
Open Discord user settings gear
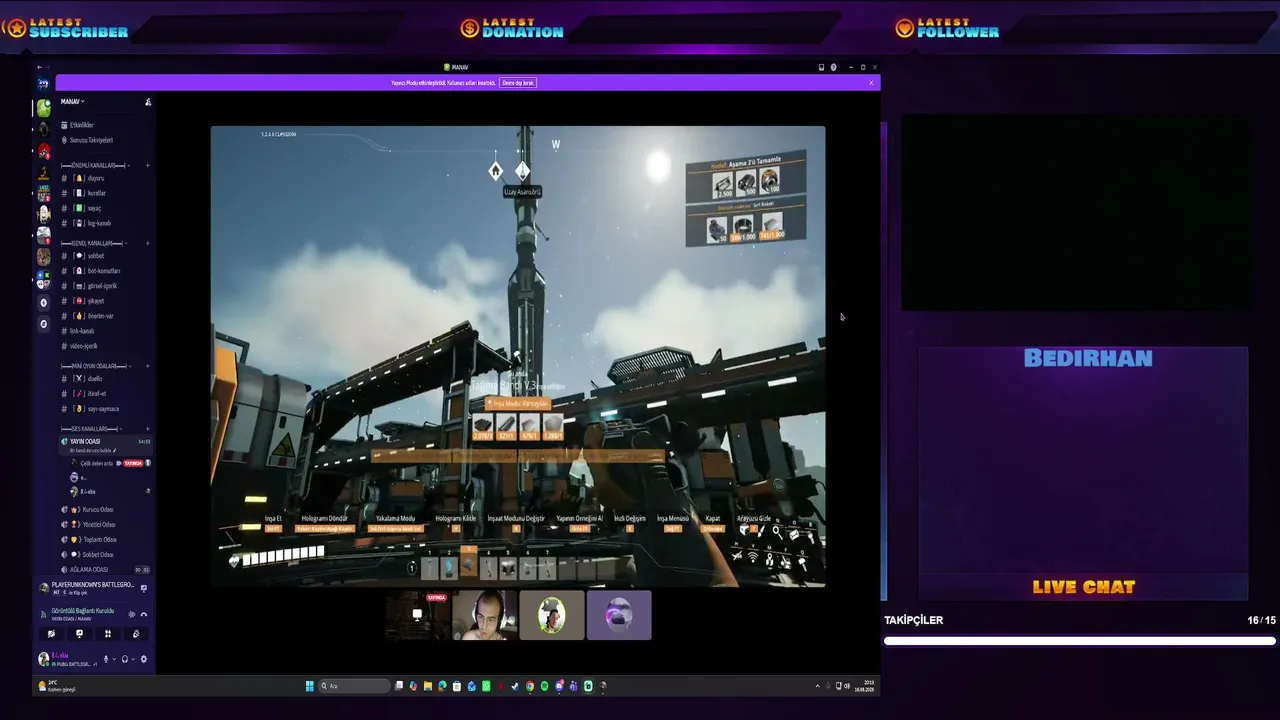144,659
